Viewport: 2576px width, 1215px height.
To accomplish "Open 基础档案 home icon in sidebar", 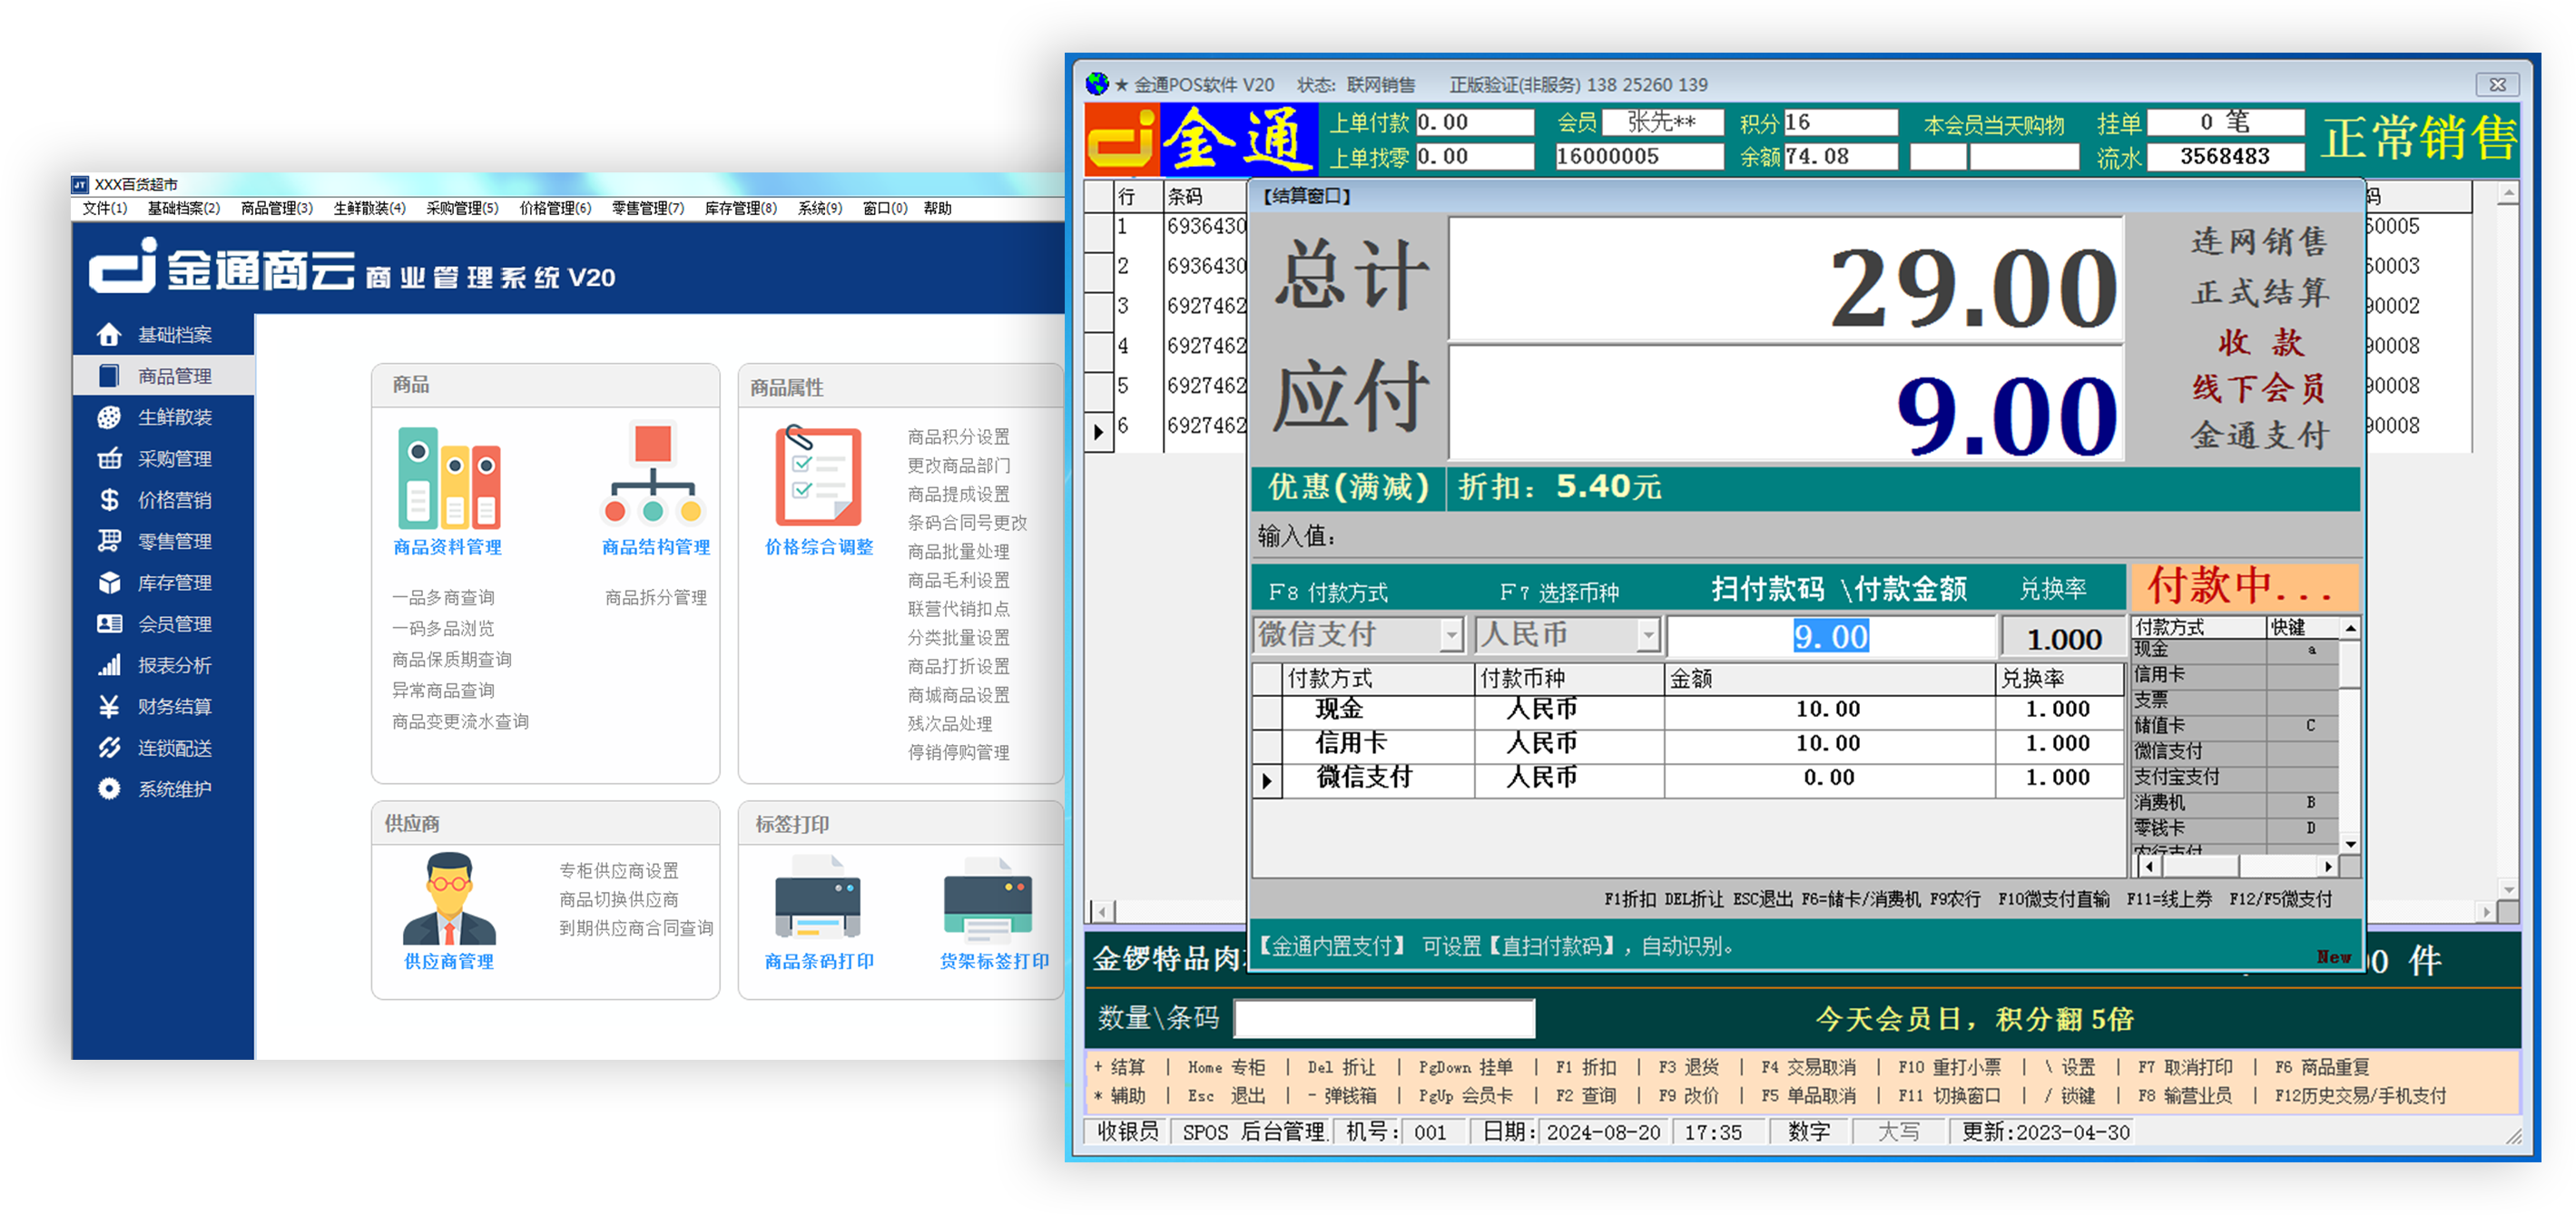I will coord(109,334).
